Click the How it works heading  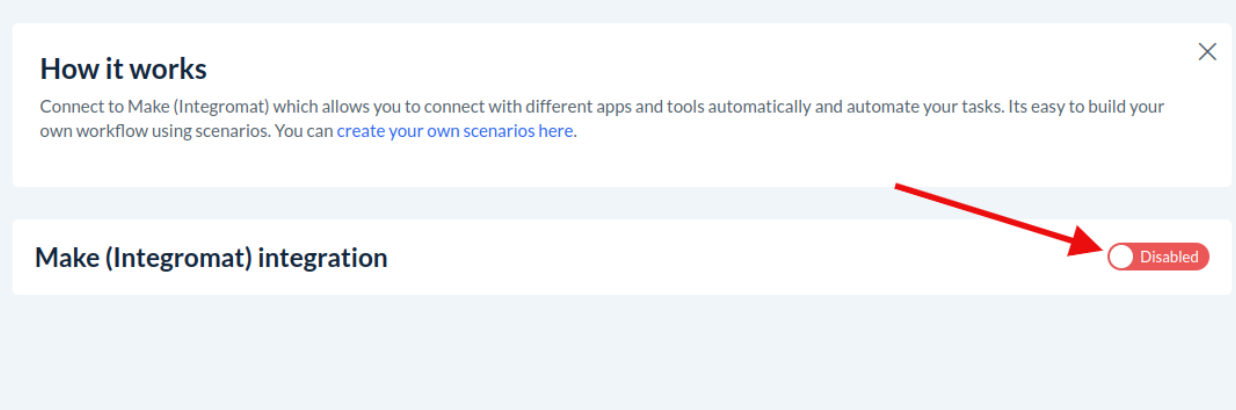point(123,69)
